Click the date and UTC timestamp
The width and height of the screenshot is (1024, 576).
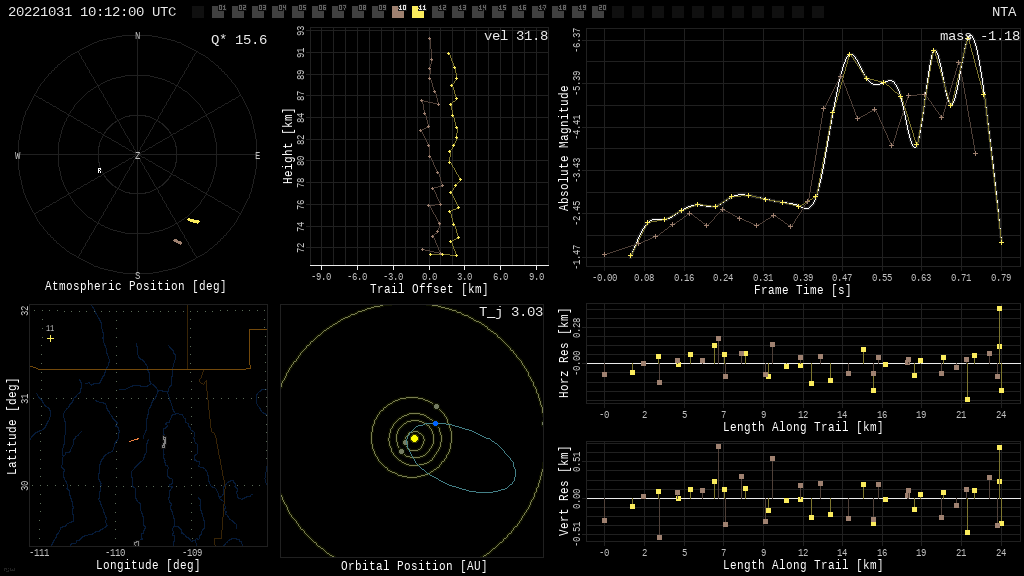coord(92,12)
